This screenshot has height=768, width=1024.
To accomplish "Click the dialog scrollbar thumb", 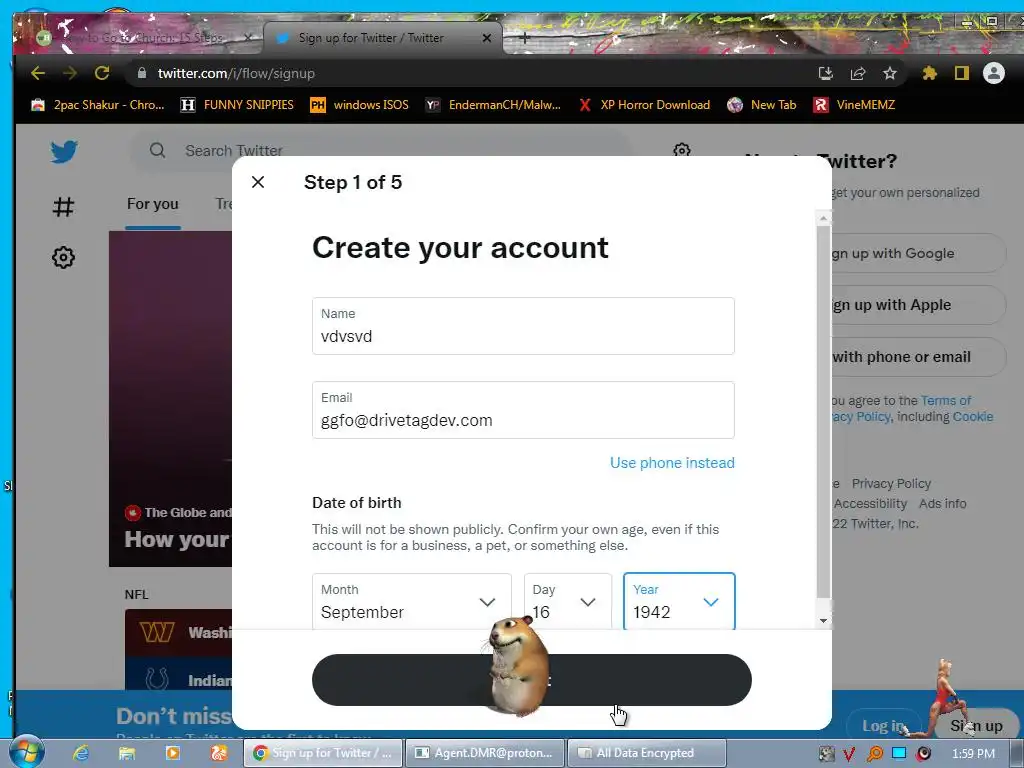I will coord(824,411).
